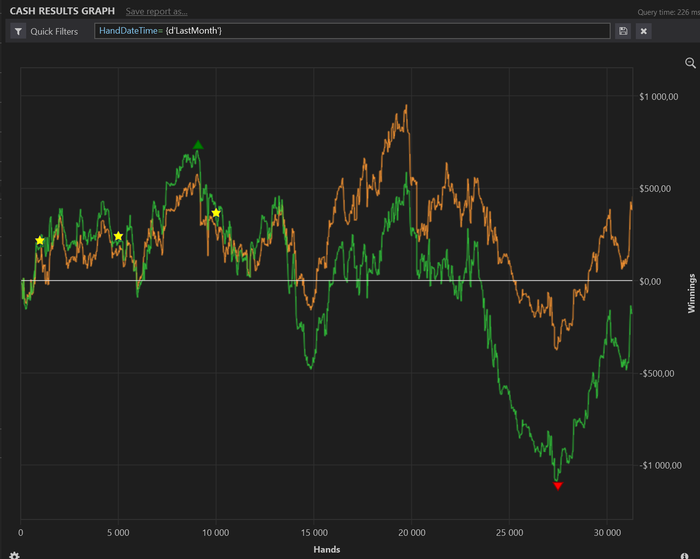Click the '5 000' x-axis label
The height and width of the screenshot is (559, 700).
click(x=118, y=533)
